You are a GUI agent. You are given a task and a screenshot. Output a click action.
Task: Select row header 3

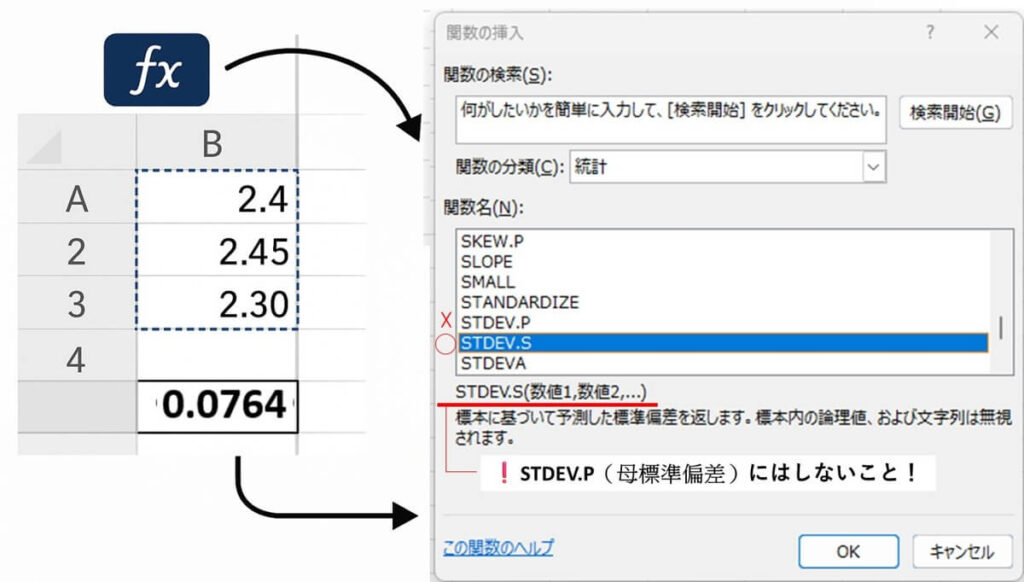[x=77, y=303]
